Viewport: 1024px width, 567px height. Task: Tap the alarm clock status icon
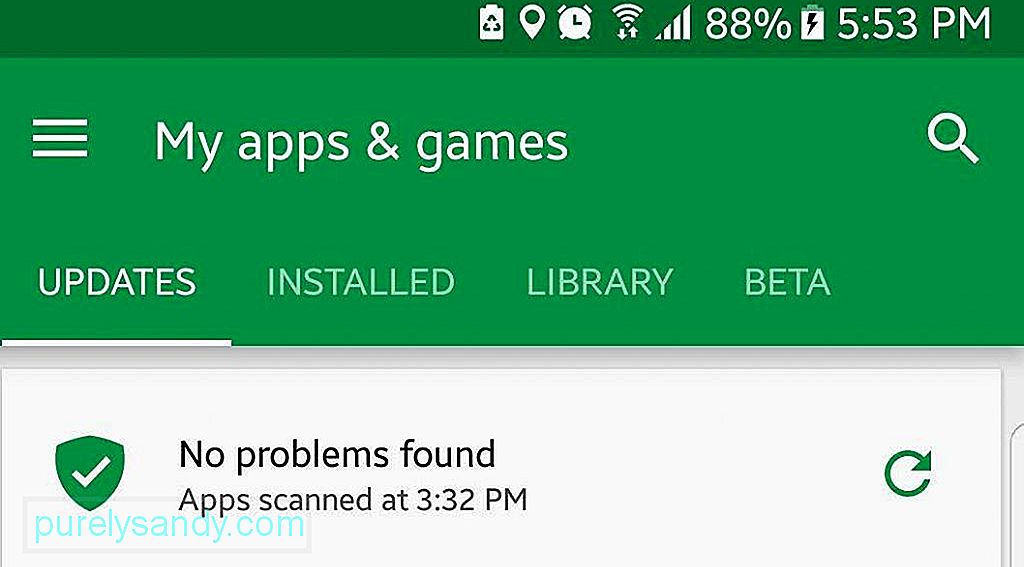[575, 22]
